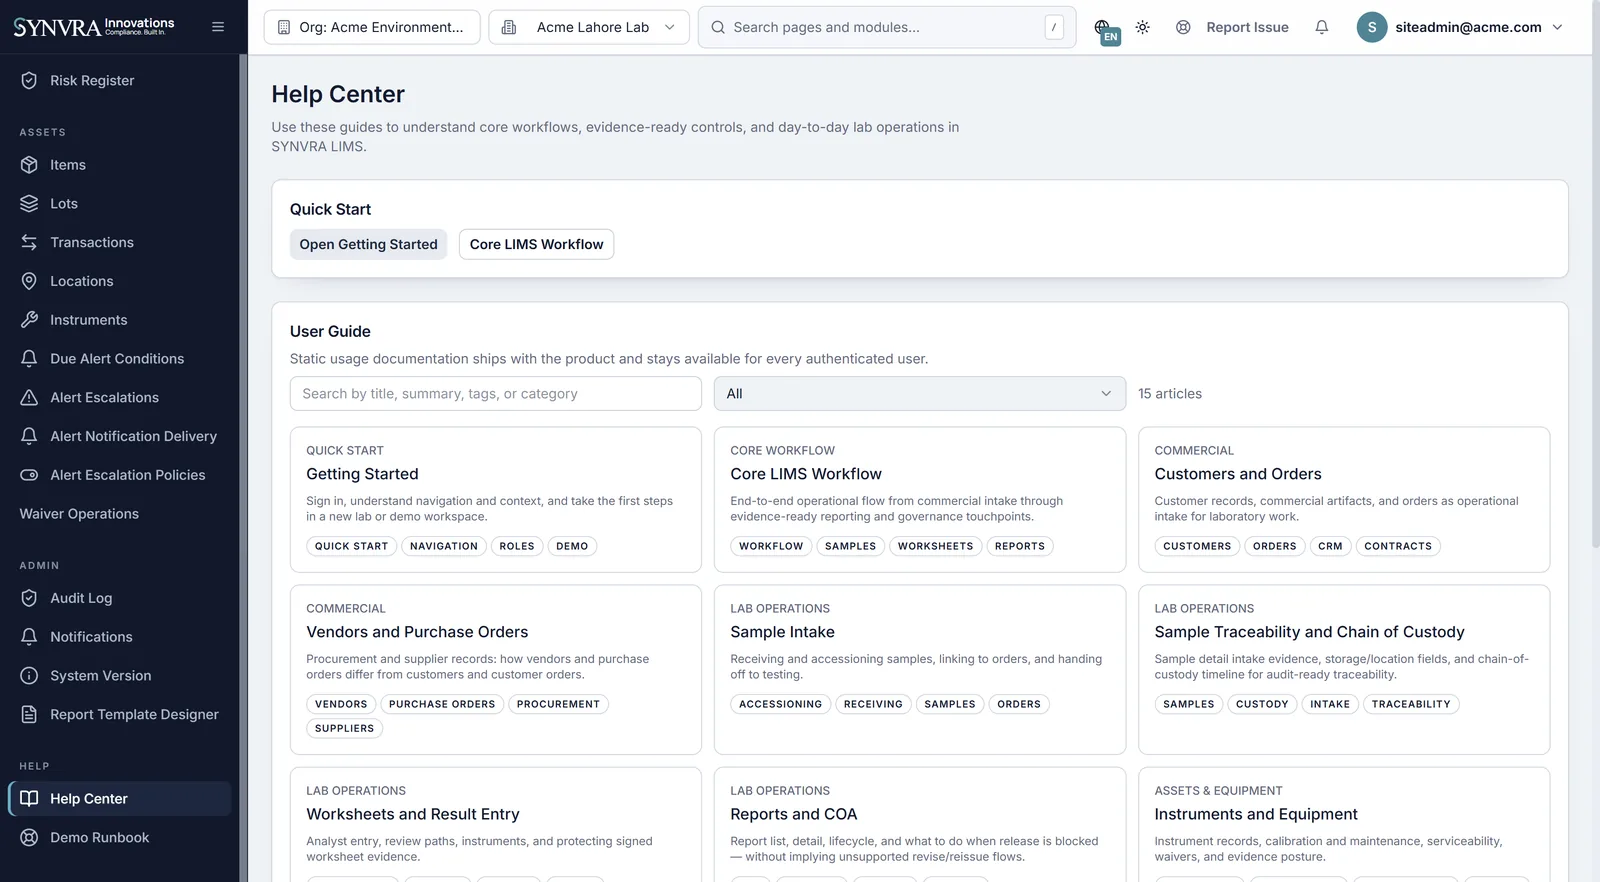
Task: Click the Risk Register shield icon
Action: pyautogui.click(x=29, y=80)
